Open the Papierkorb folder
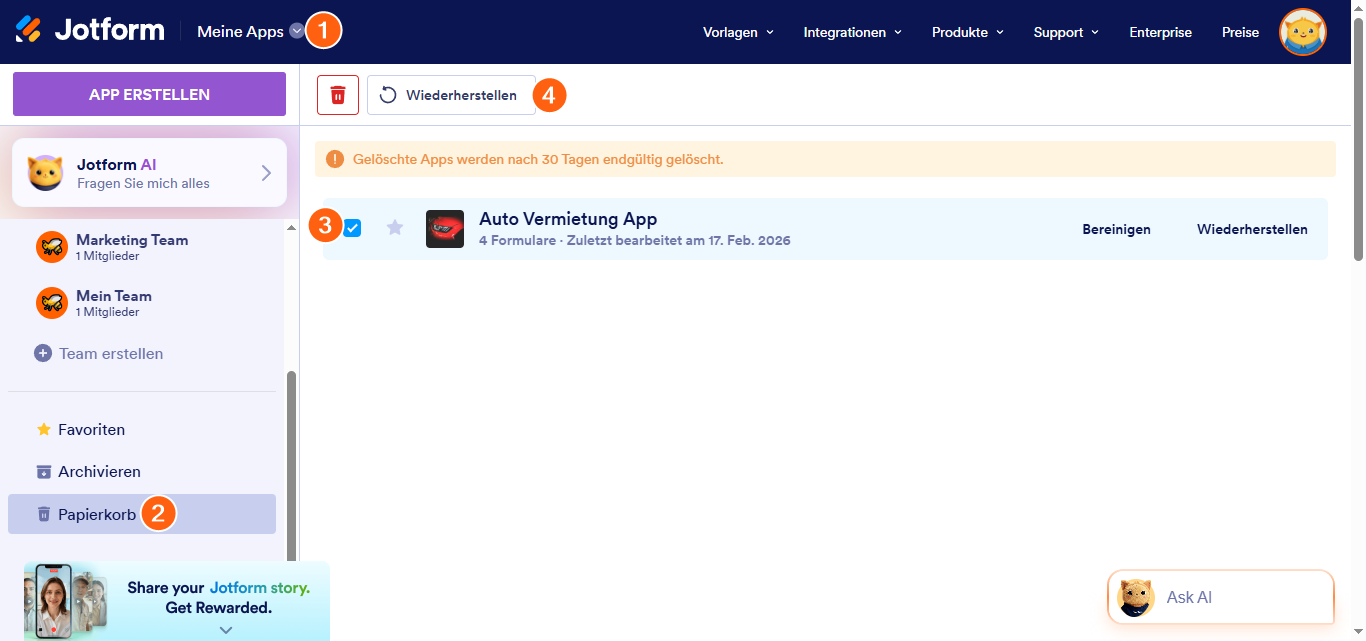 tap(142, 514)
